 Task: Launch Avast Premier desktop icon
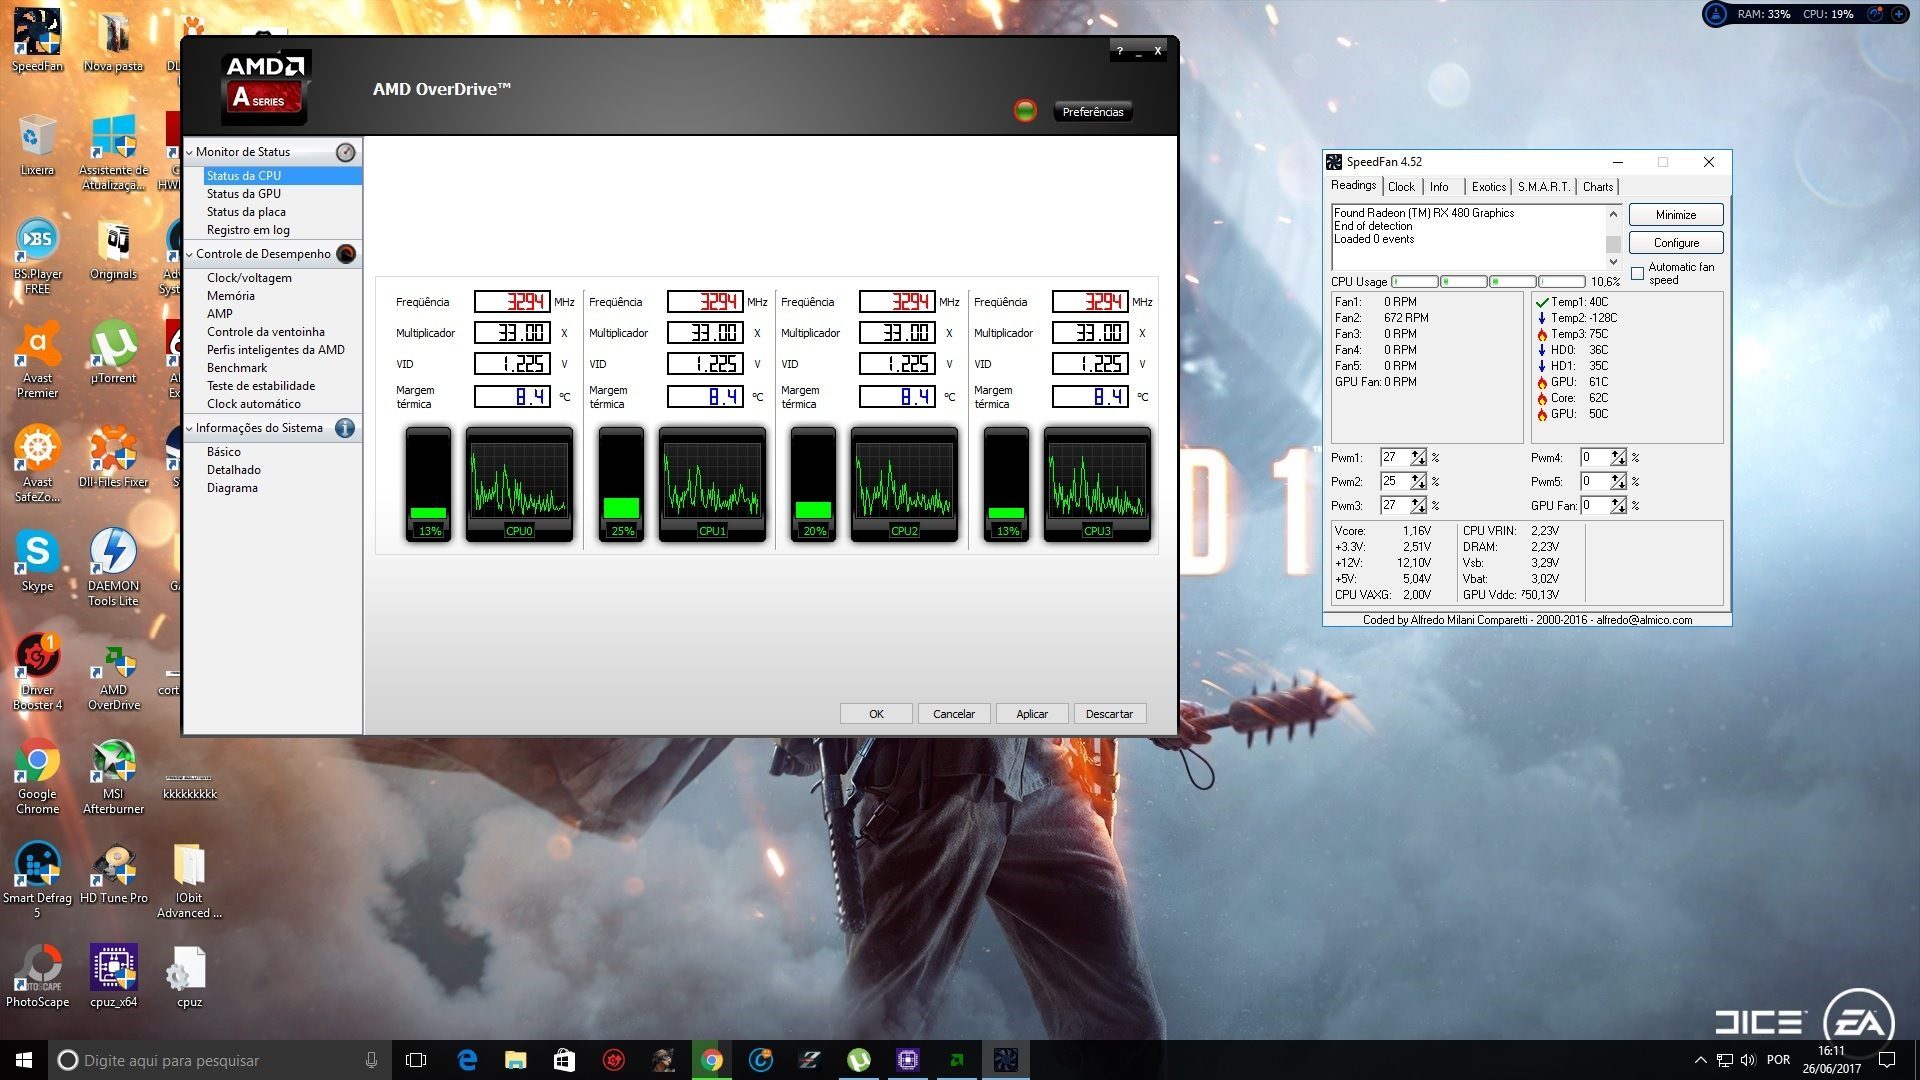pos(37,360)
